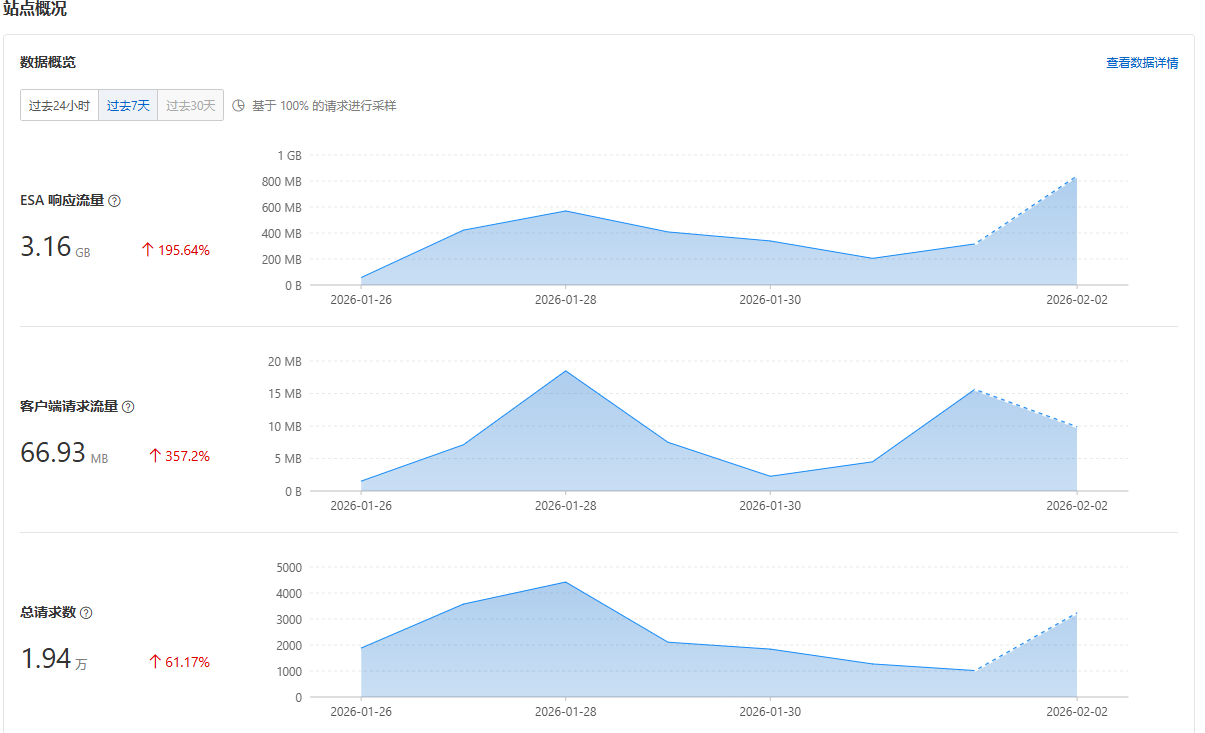Click 2026-02-02 endpoint in 总请求数 chart
The height and width of the screenshot is (733, 1205).
[x=1076, y=613]
